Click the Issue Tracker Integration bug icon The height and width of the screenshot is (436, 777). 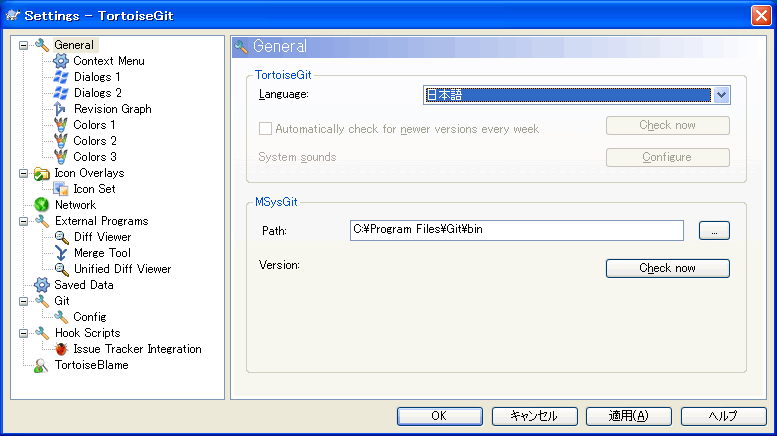[x=60, y=349]
